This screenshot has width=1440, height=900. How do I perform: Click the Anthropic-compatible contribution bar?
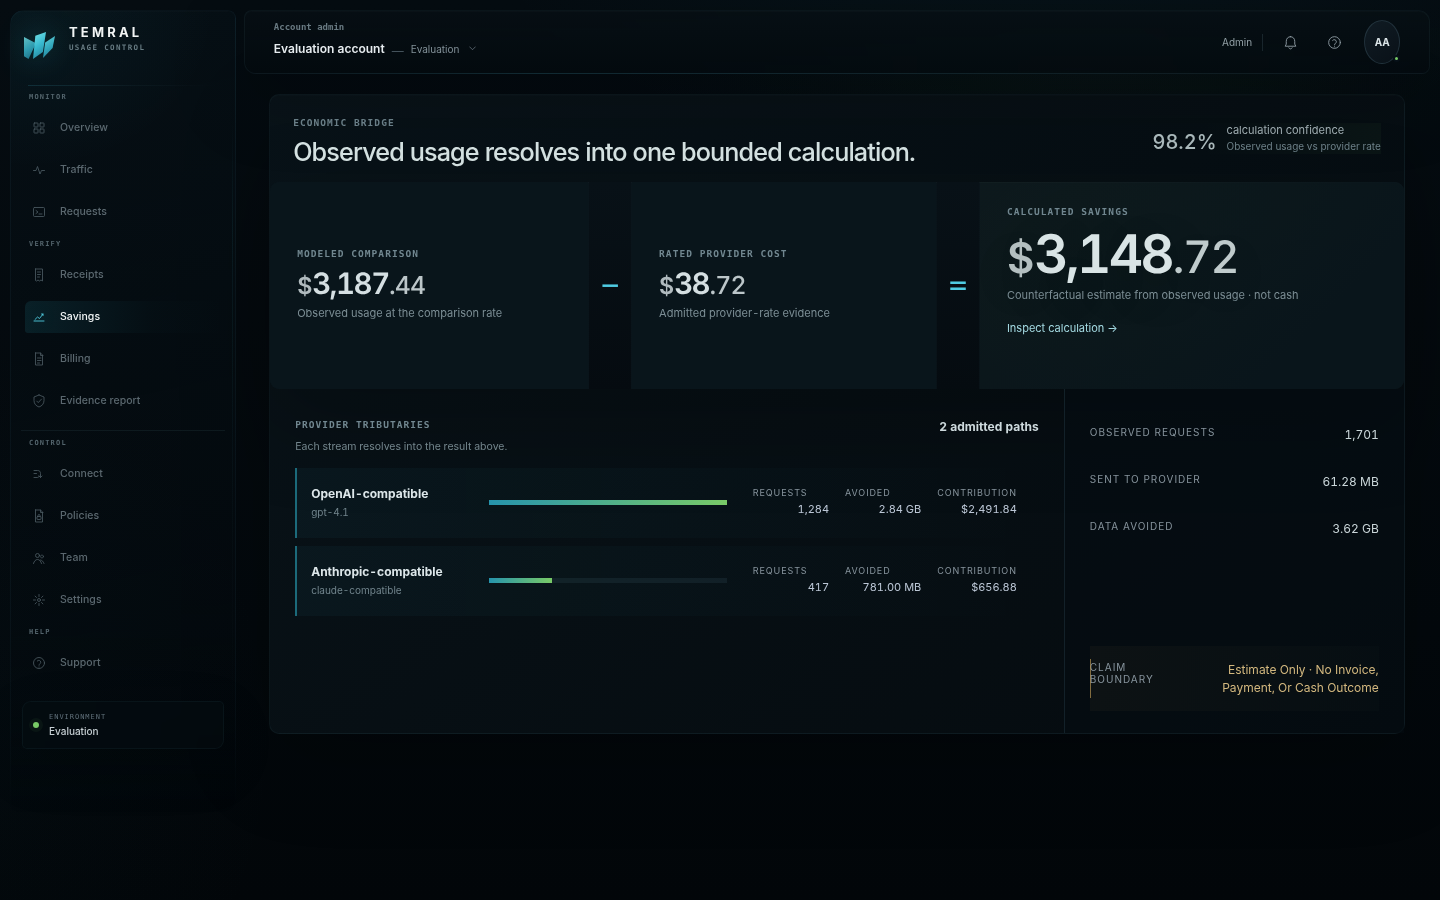tap(608, 580)
